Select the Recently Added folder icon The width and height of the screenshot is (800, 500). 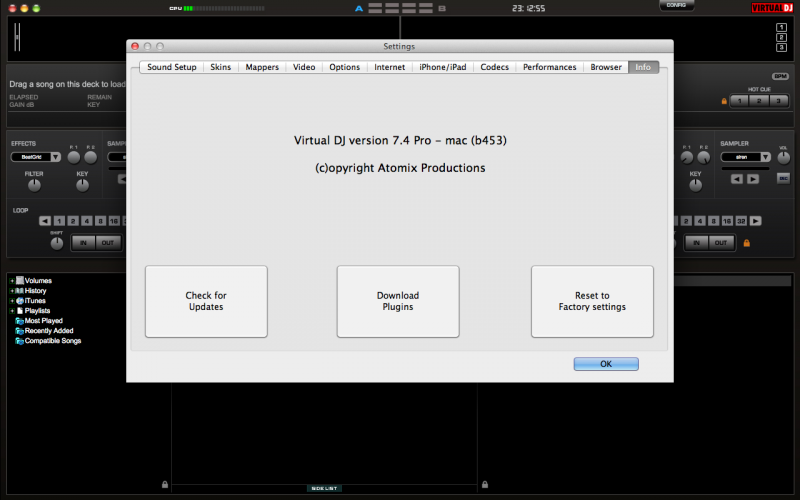tap(19, 331)
